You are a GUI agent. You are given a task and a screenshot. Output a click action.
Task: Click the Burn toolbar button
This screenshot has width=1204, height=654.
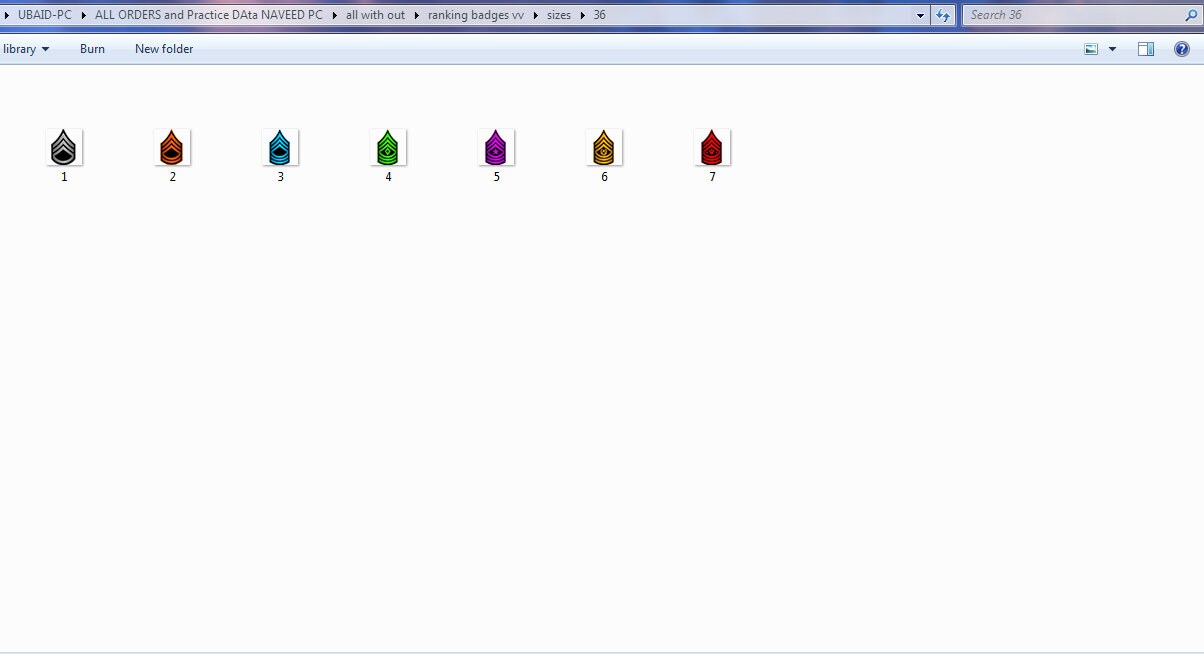click(x=92, y=49)
